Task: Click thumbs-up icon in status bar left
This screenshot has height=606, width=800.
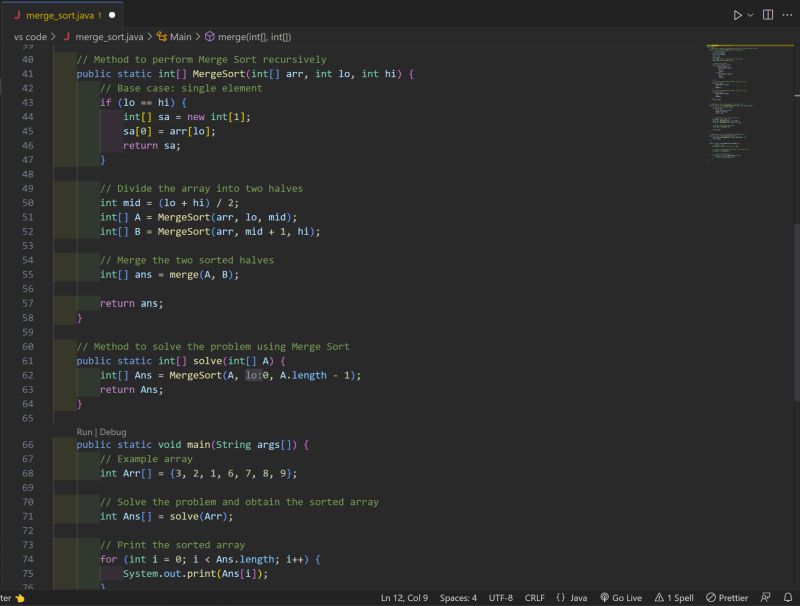Action: point(20,598)
